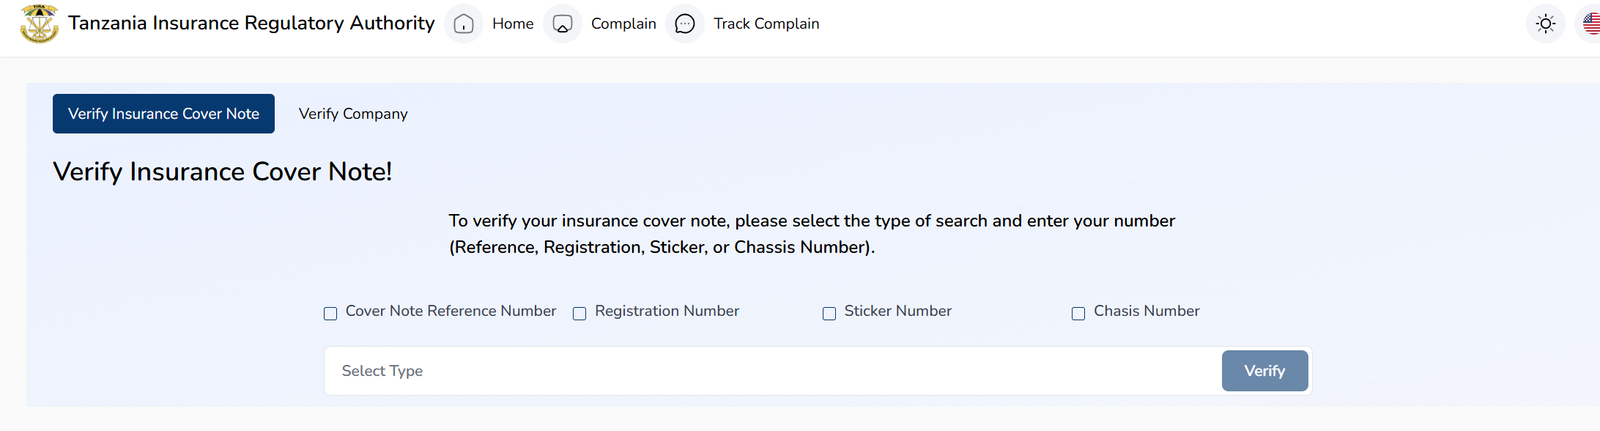Open the Complain nav link text

pos(624,23)
